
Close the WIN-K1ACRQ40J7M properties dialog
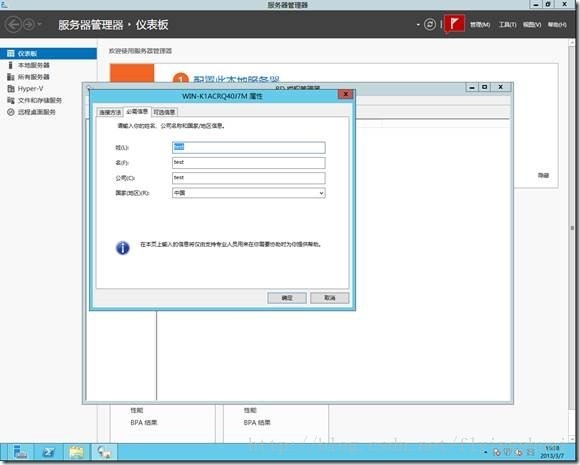click(345, 94)
